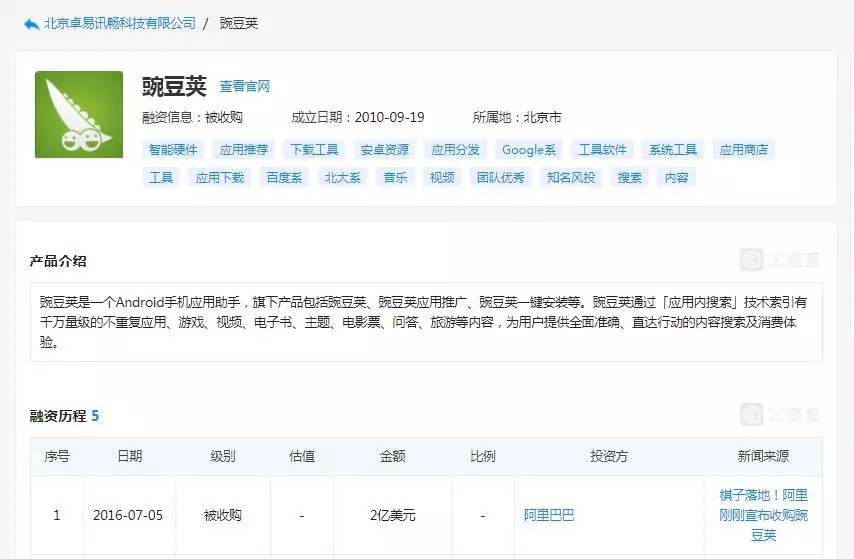
Task: Select the 应用下载 tag
Action: [x=219, y=178]
